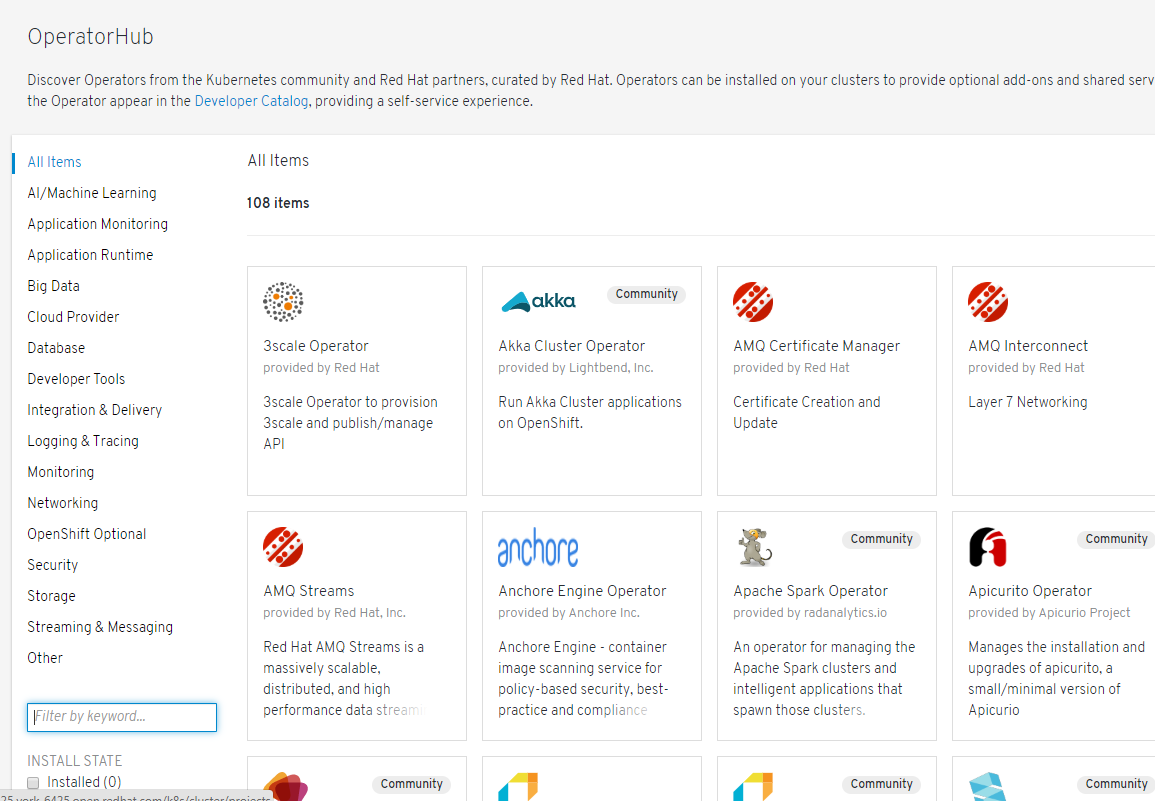Select the Streaming & Messaging category

pos(100,627)
